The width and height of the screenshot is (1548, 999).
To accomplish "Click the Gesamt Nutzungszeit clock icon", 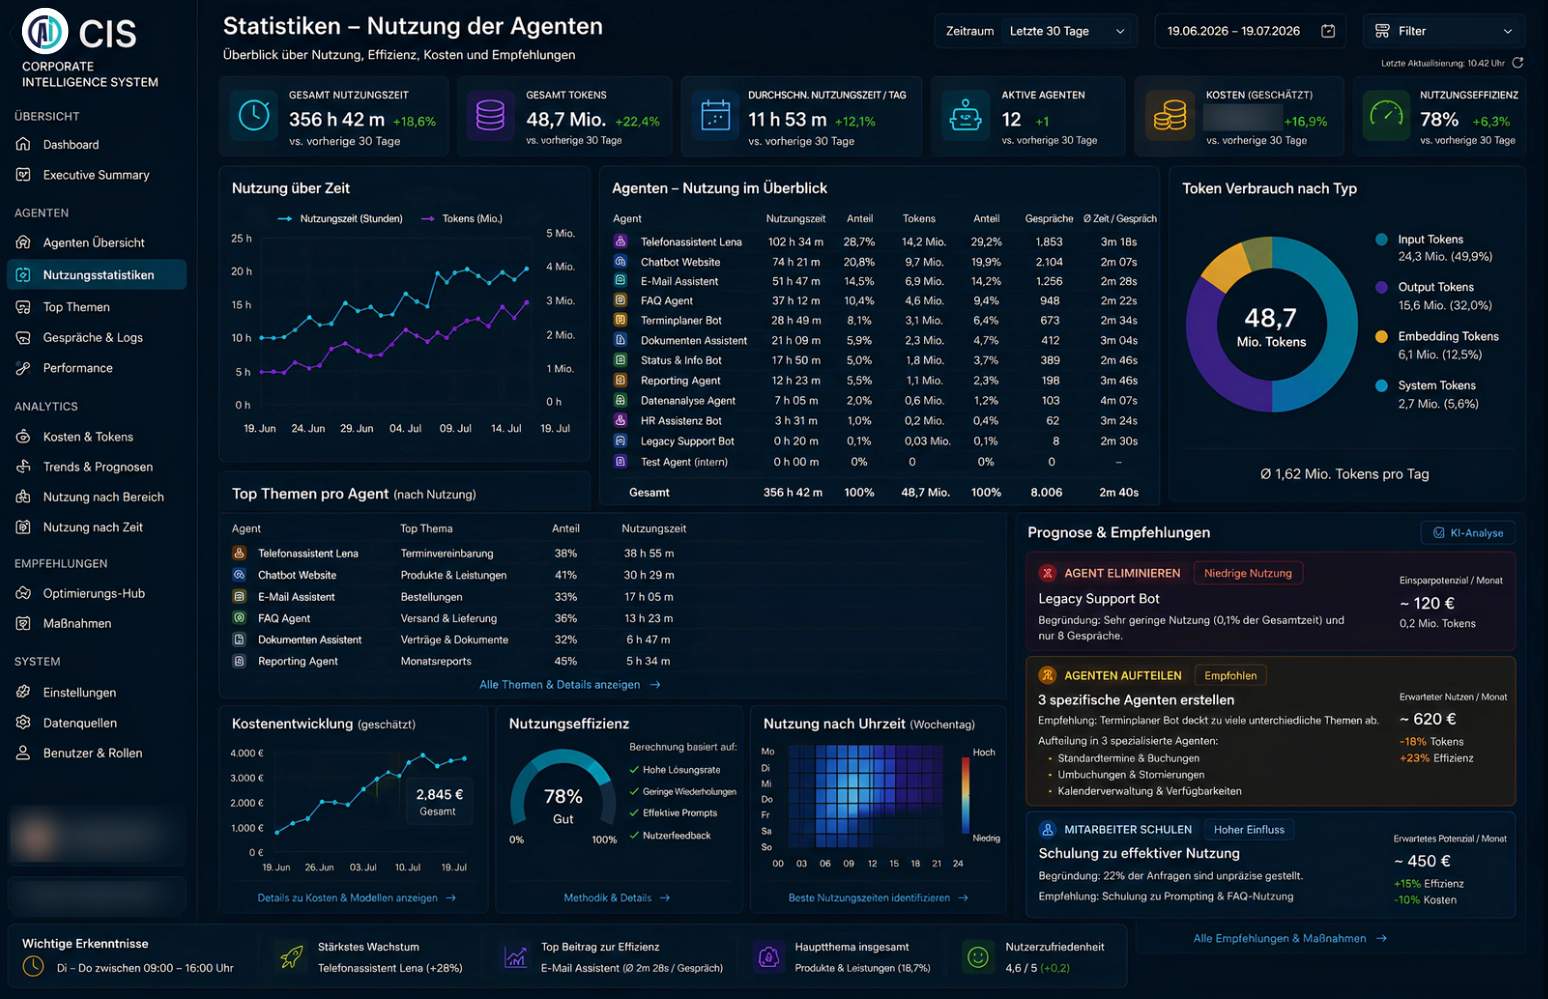I will coord(254,116).
